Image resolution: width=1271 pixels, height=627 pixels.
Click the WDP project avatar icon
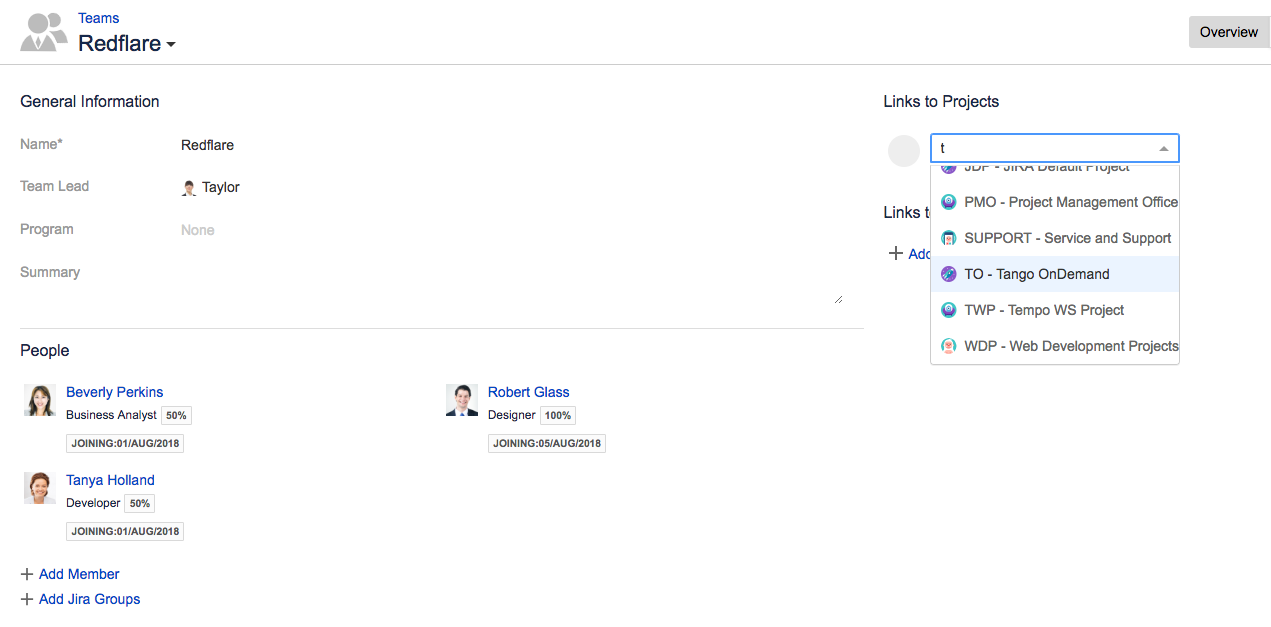pos(949,346)
